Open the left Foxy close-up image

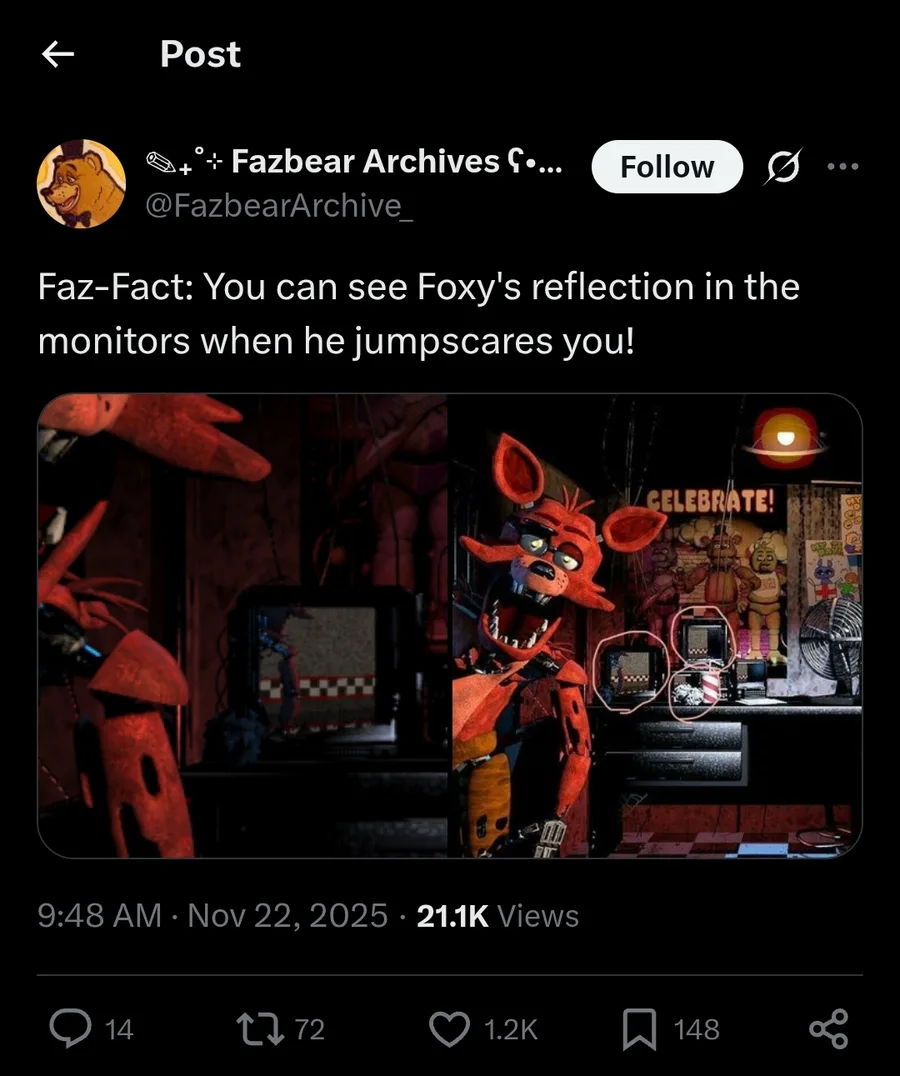242,626
